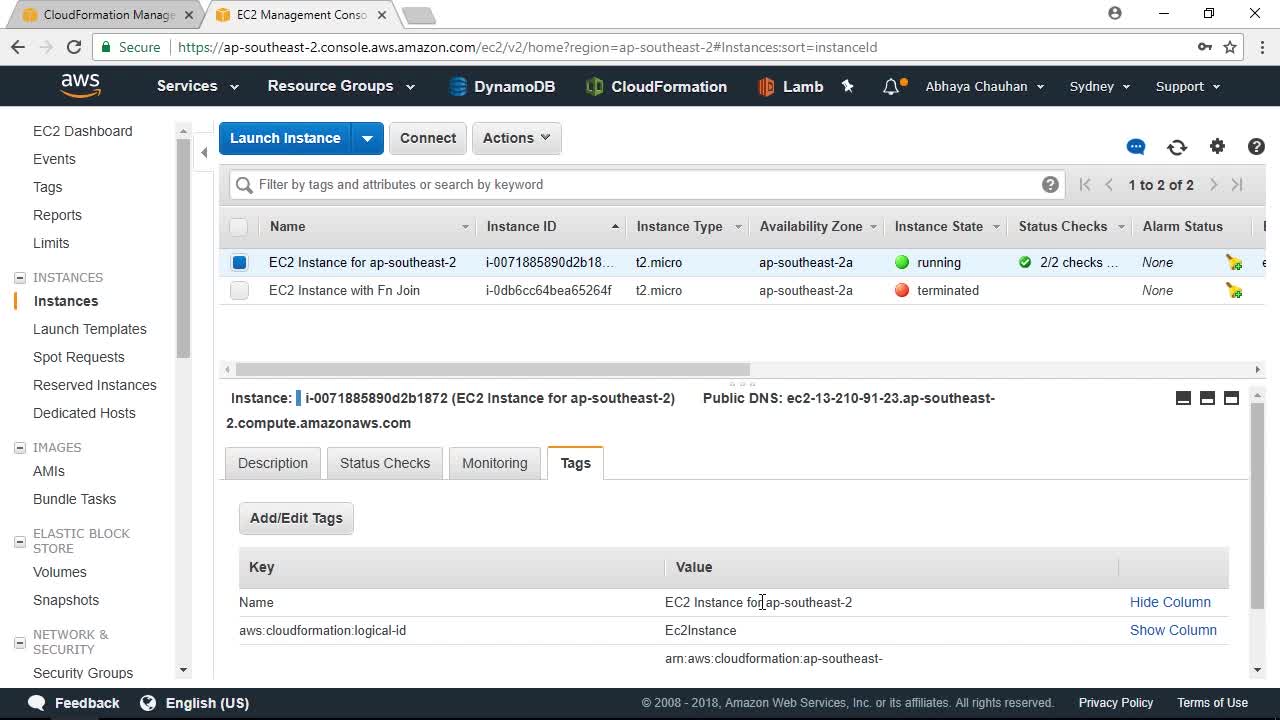Click the Add/Edit Tags button
1280x720 pixels.
tap(296, 518)
